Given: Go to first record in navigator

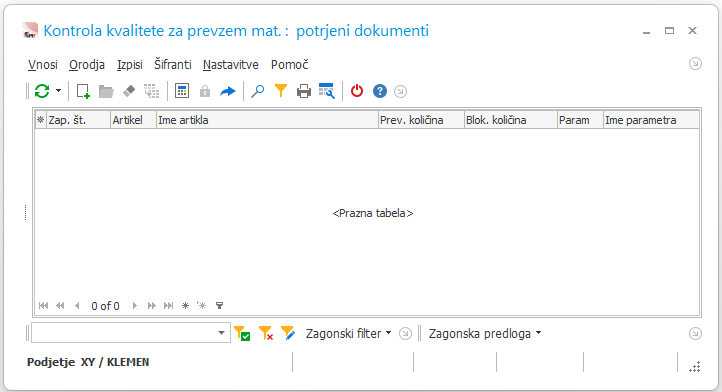Looking at the screenshot, I should pyautogui.click(x=44, y=305).
